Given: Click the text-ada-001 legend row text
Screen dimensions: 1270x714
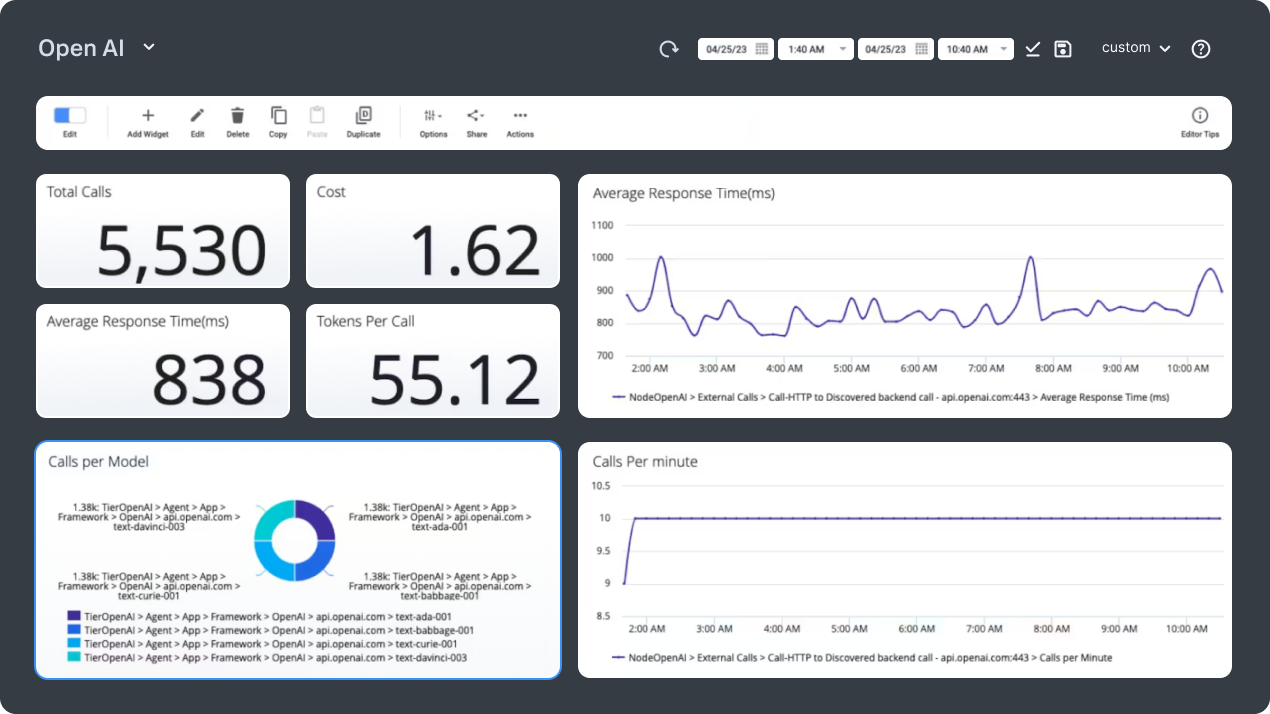Looking at the screenshot, I should (268, 617).
